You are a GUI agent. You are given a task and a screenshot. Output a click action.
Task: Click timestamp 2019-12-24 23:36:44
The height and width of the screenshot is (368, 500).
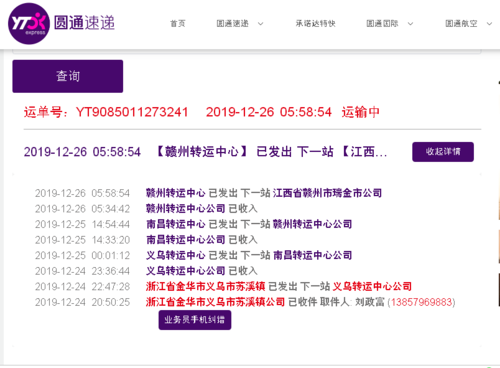[x=82, y=271]
